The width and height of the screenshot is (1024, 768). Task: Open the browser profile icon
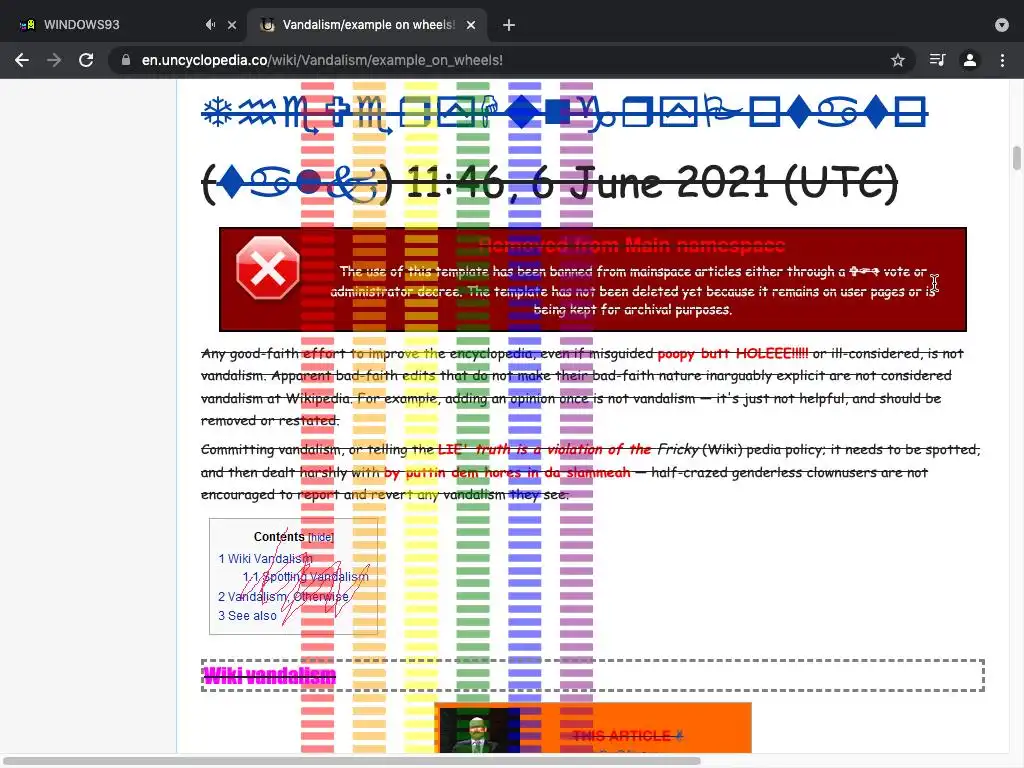970,60
